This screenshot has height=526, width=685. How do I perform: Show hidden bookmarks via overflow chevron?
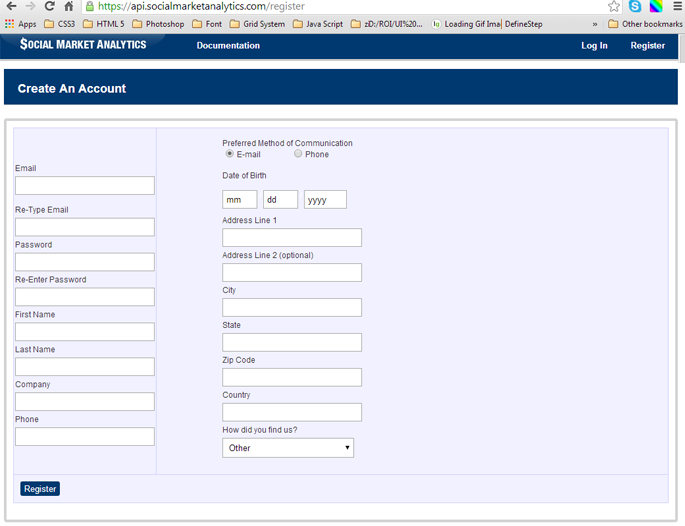(595, 24)
